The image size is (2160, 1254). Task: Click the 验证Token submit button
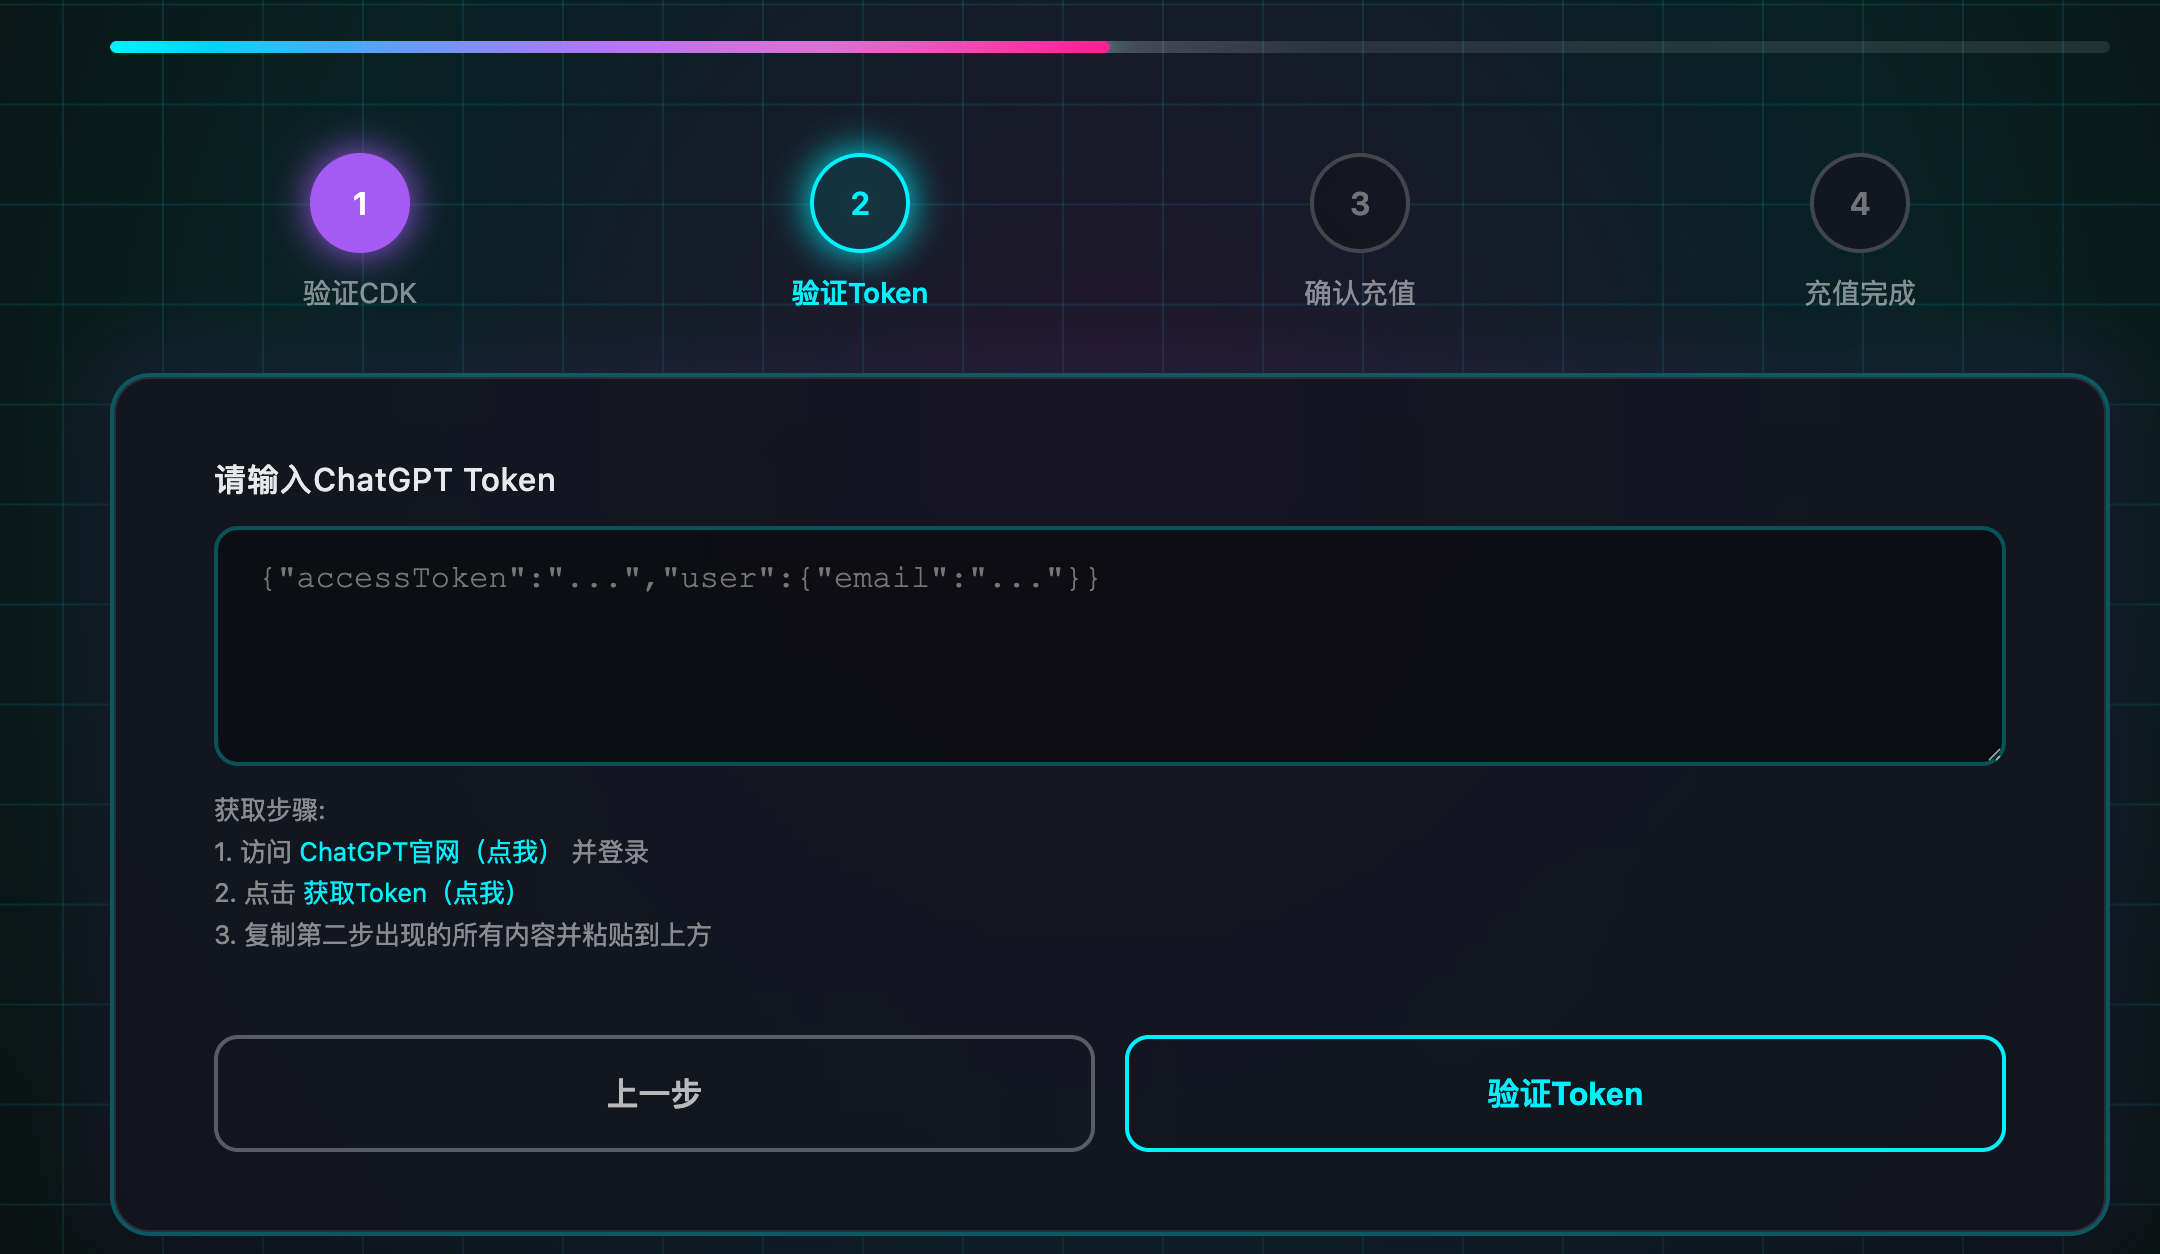(1564, 1093)
